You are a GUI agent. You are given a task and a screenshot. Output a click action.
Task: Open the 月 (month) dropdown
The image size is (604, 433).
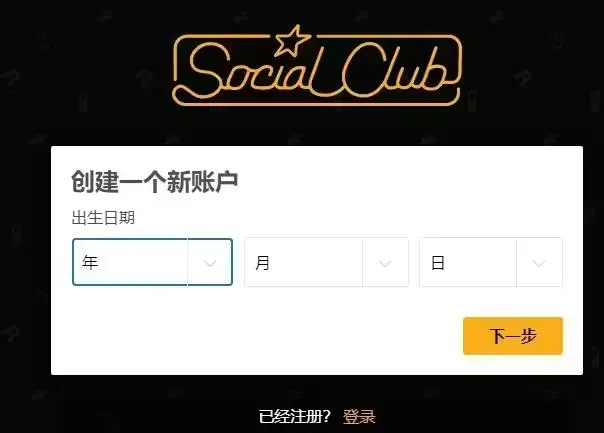pos(327,262)
